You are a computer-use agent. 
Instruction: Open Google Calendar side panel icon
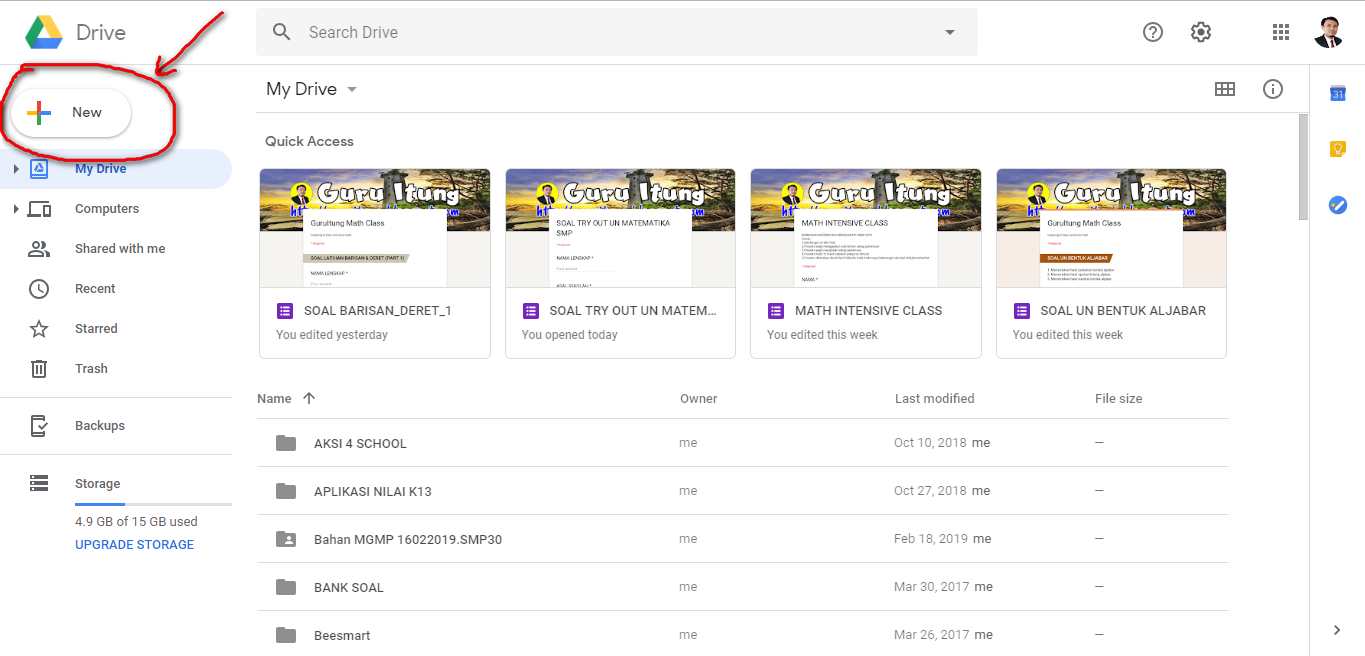(x=1338, y=94)
